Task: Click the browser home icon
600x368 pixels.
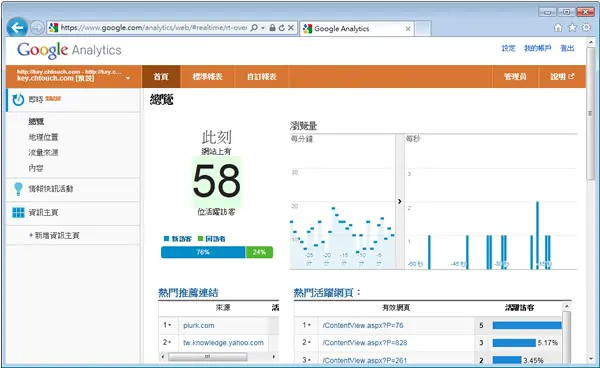Action: [558, 28]
